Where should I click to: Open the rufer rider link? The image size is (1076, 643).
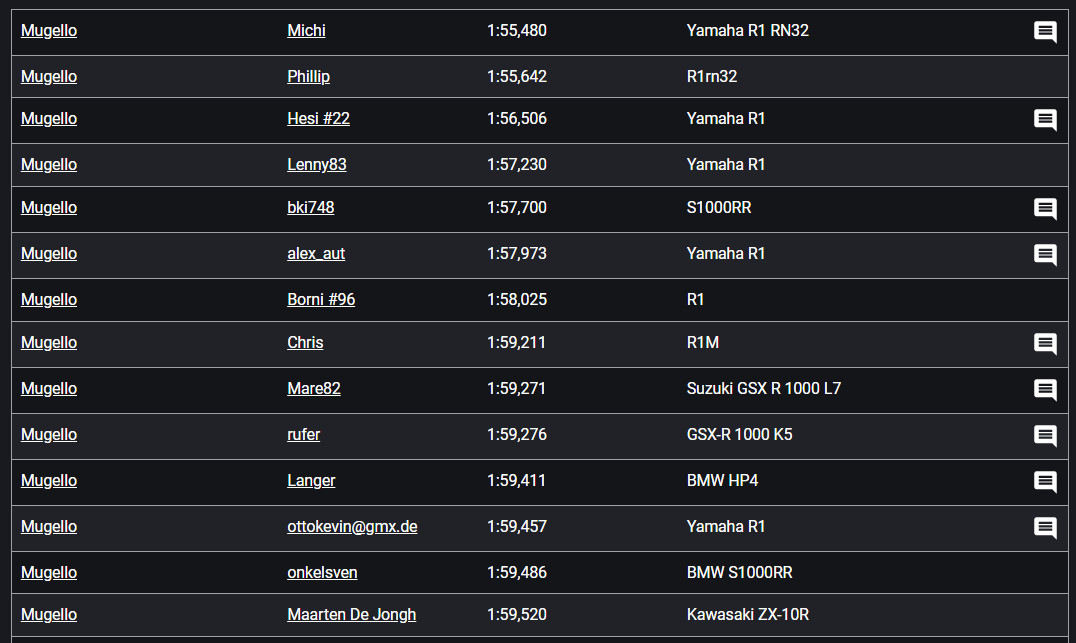303,434
